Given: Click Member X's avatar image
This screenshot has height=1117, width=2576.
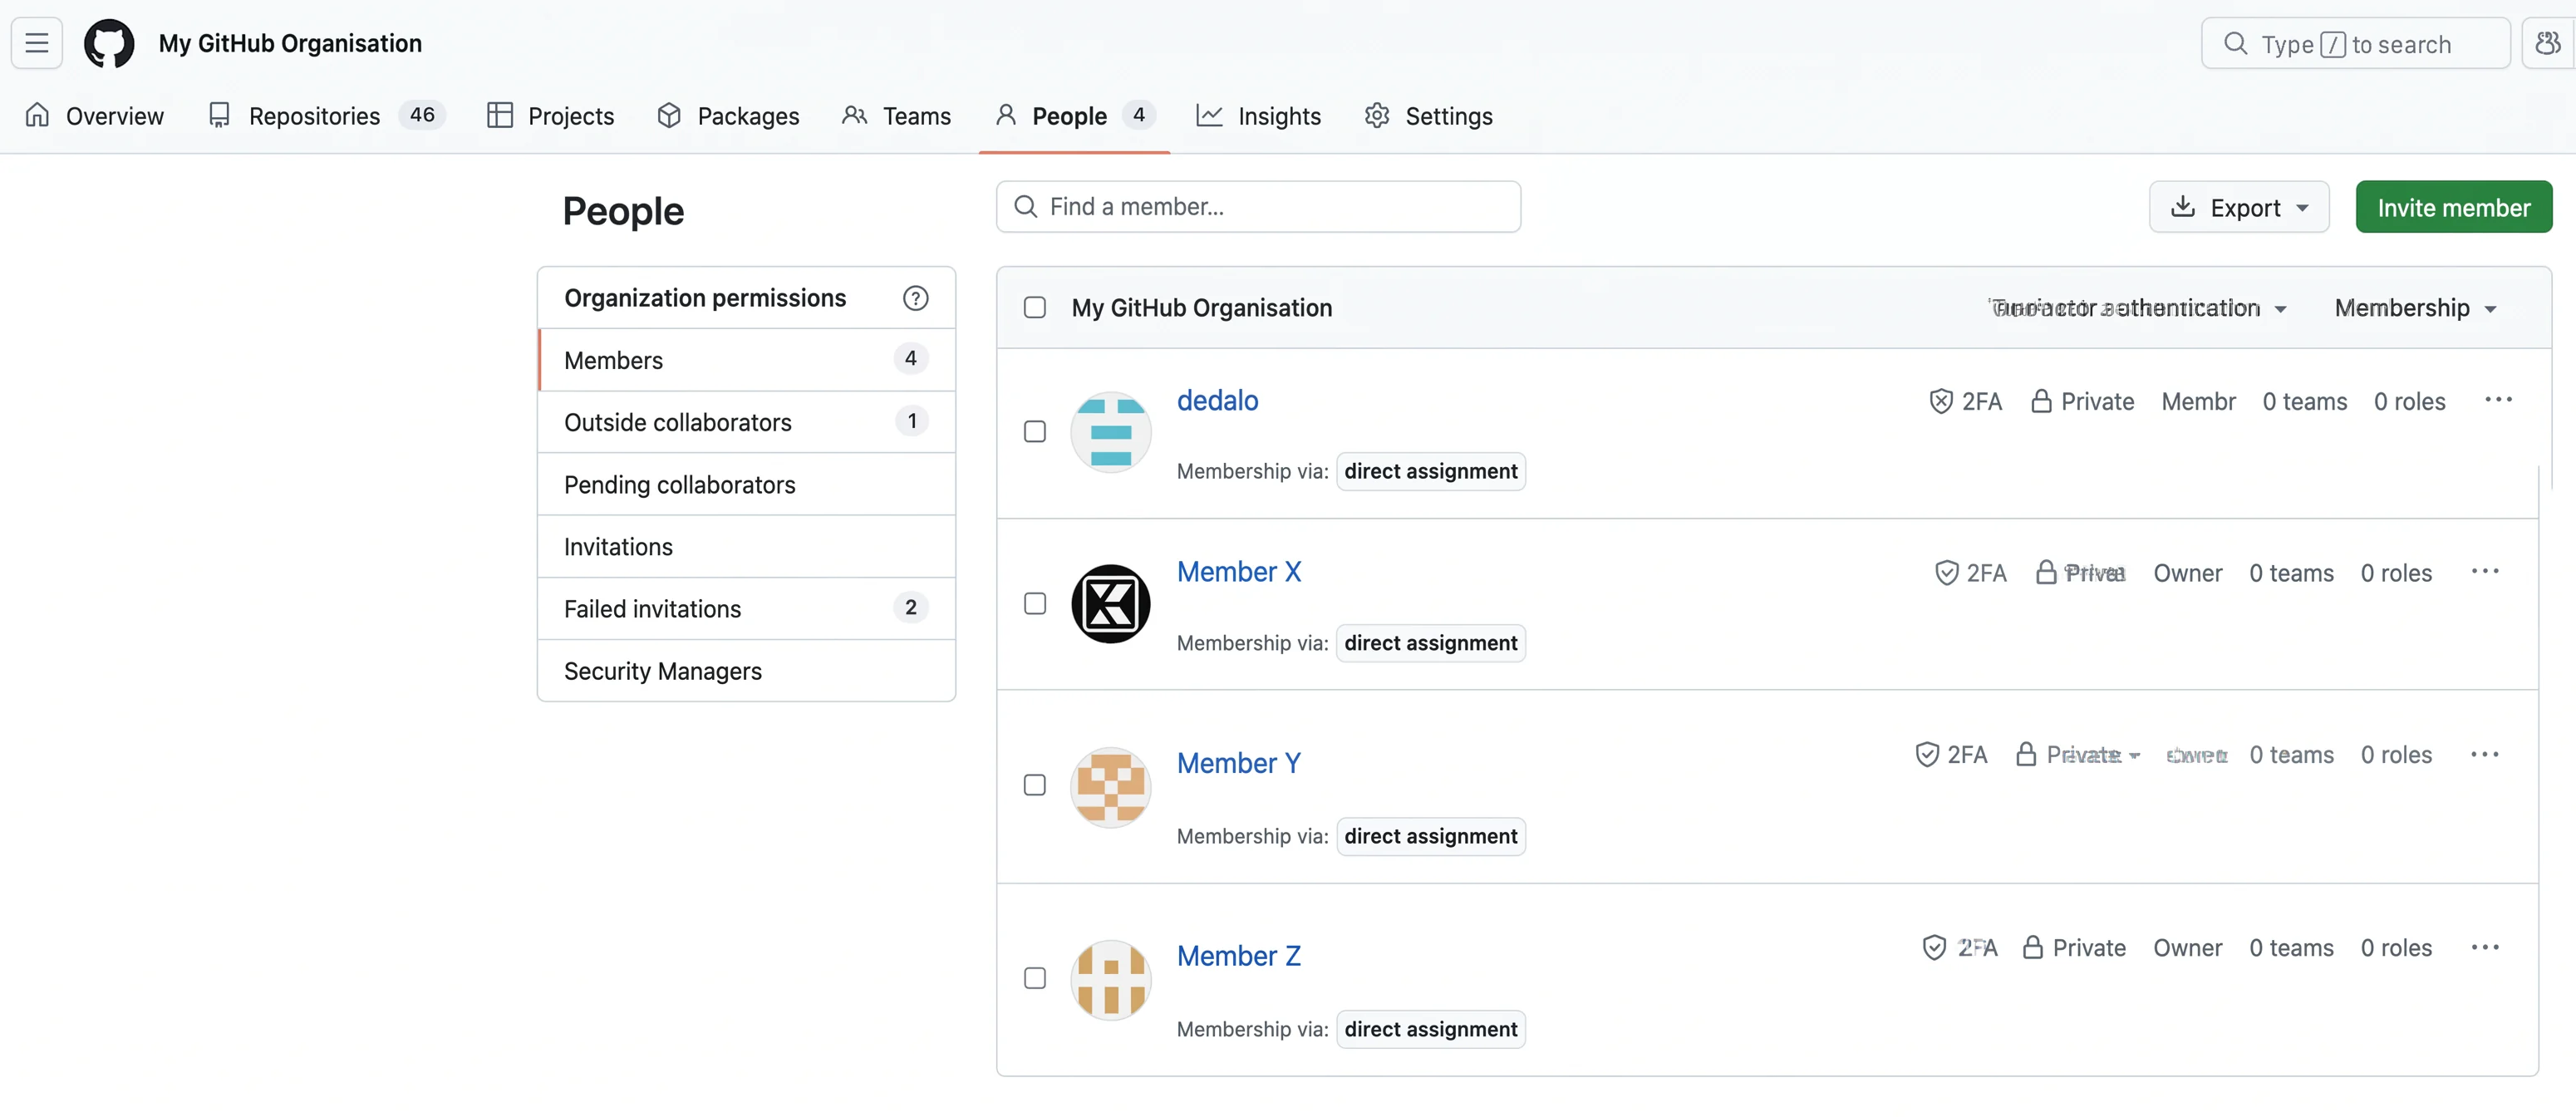Looking at the screenshot, I should coord(1110,604).
